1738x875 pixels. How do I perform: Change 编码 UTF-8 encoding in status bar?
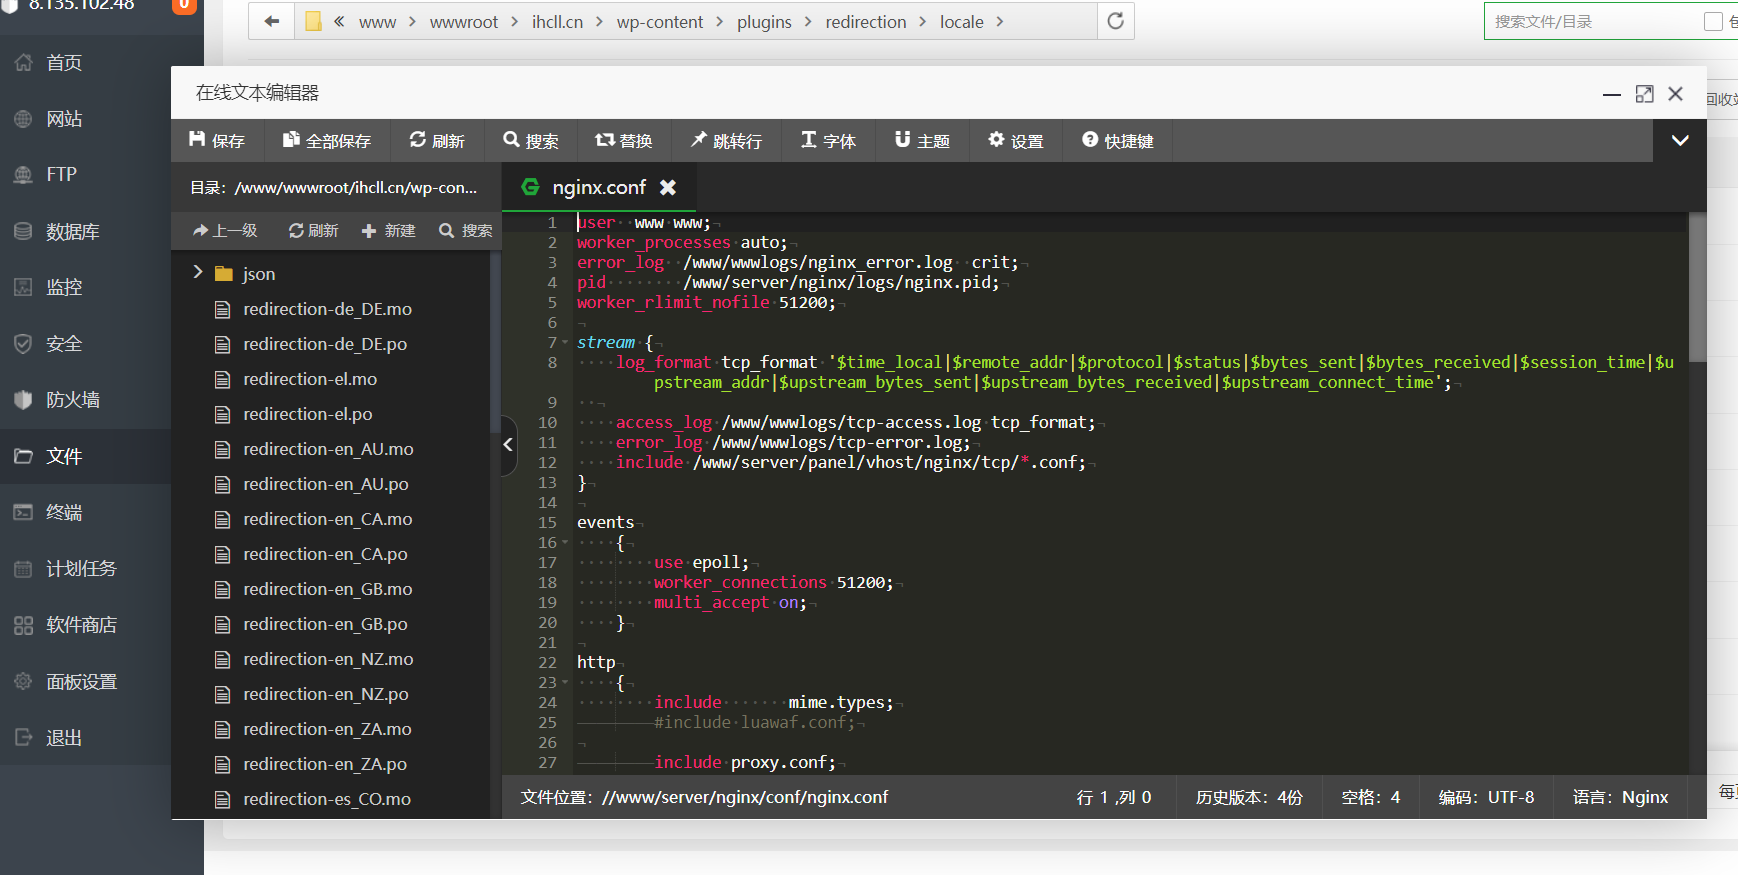pyautogui.click(x=1486, y=797)
